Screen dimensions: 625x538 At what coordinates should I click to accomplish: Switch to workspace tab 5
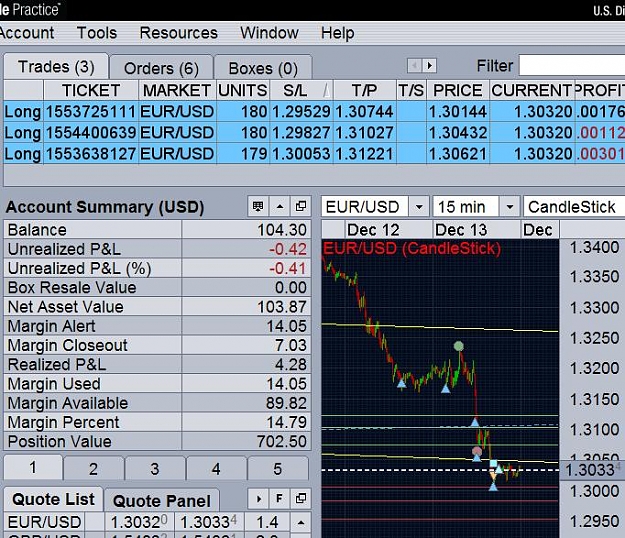[278, 469]
